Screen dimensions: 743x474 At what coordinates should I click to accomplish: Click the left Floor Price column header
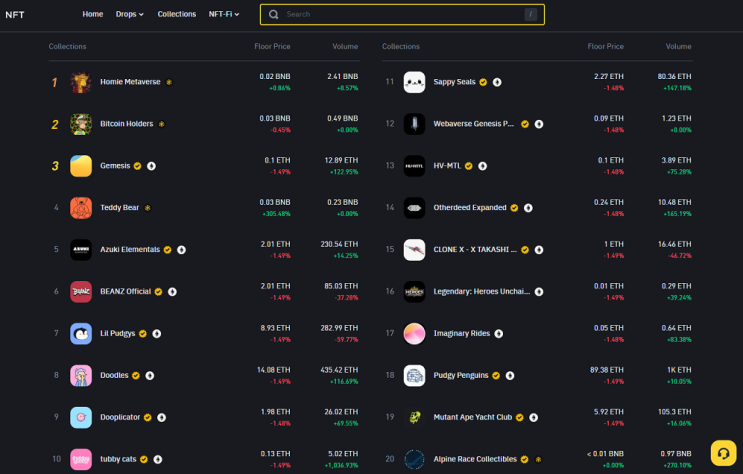(x=272, y=46)
